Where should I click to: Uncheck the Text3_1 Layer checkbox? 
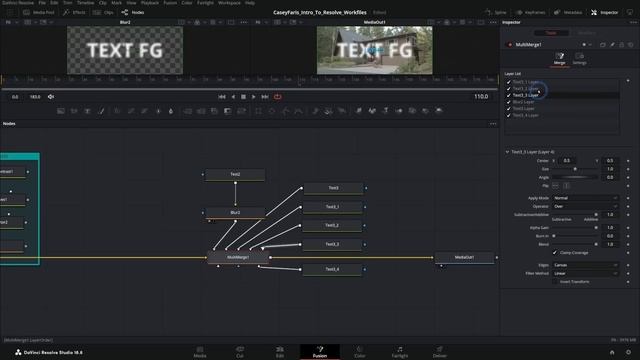[x=509, y=82]
